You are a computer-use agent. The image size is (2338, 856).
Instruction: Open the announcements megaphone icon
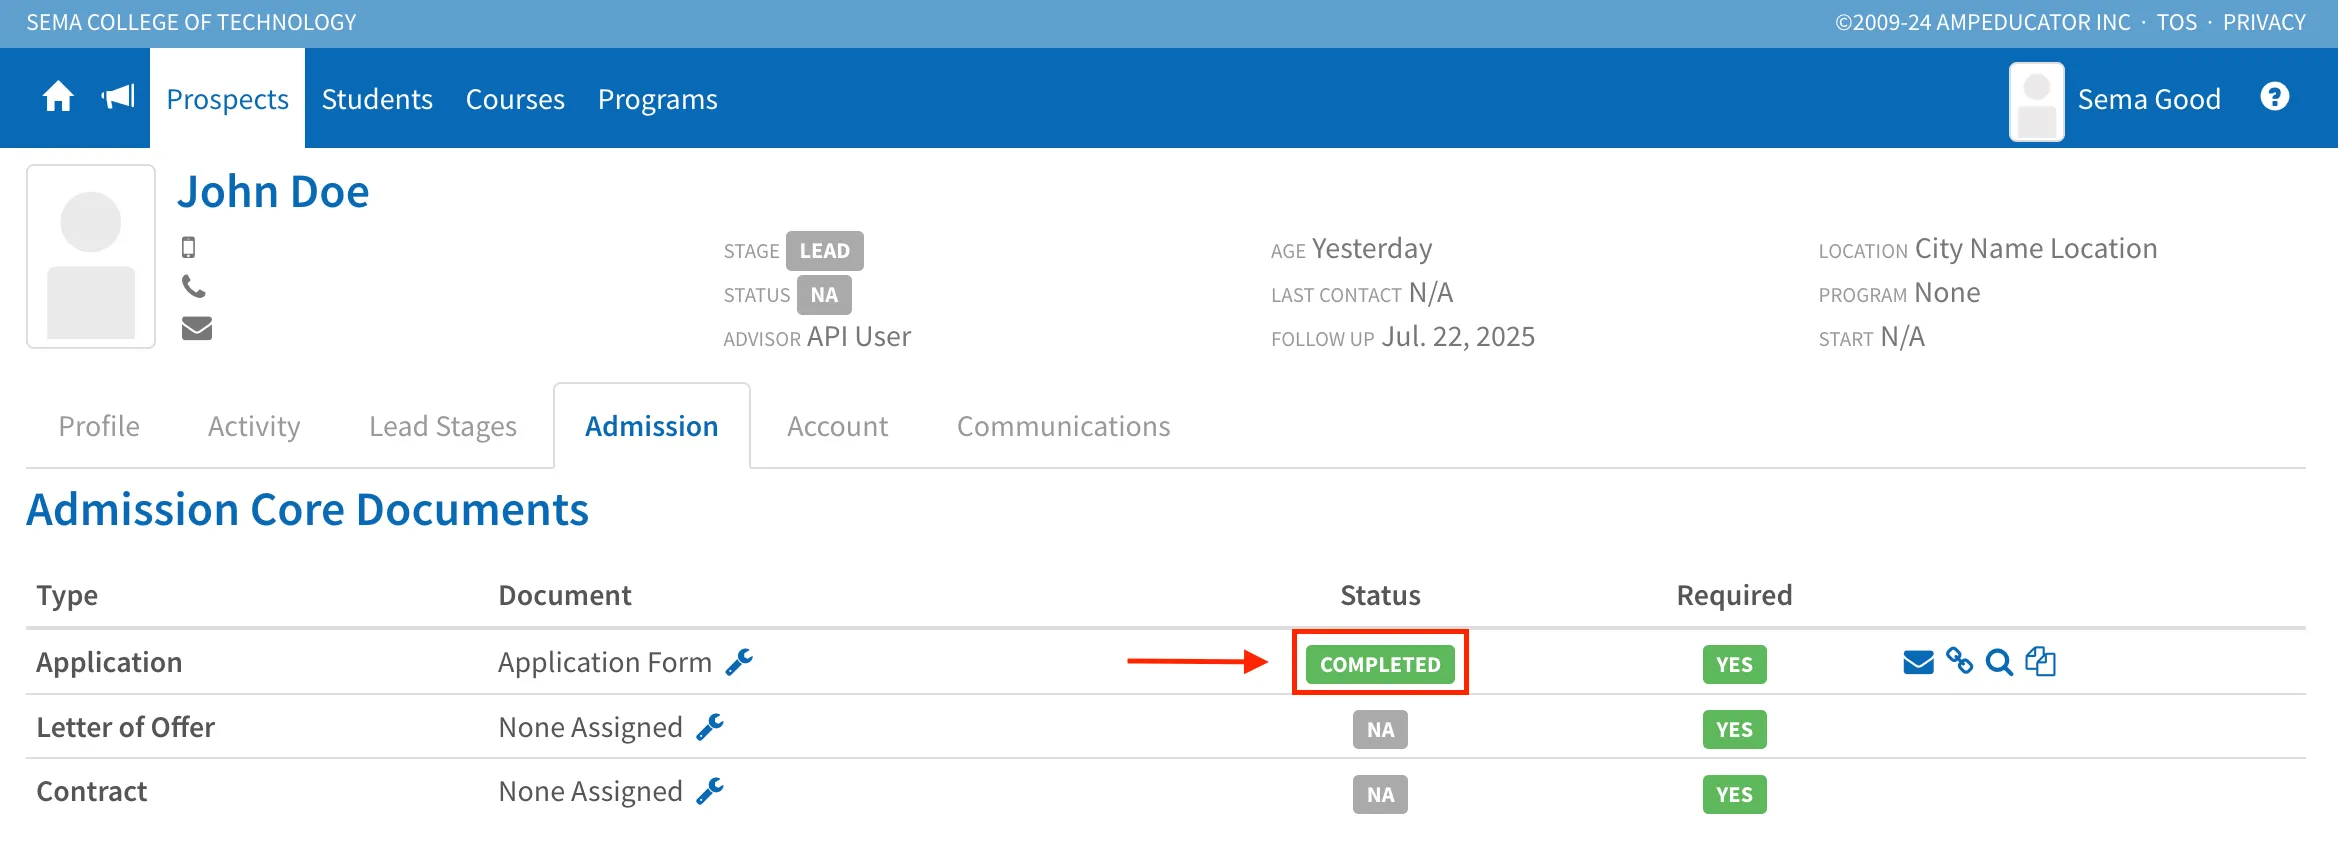pos(118,97)
